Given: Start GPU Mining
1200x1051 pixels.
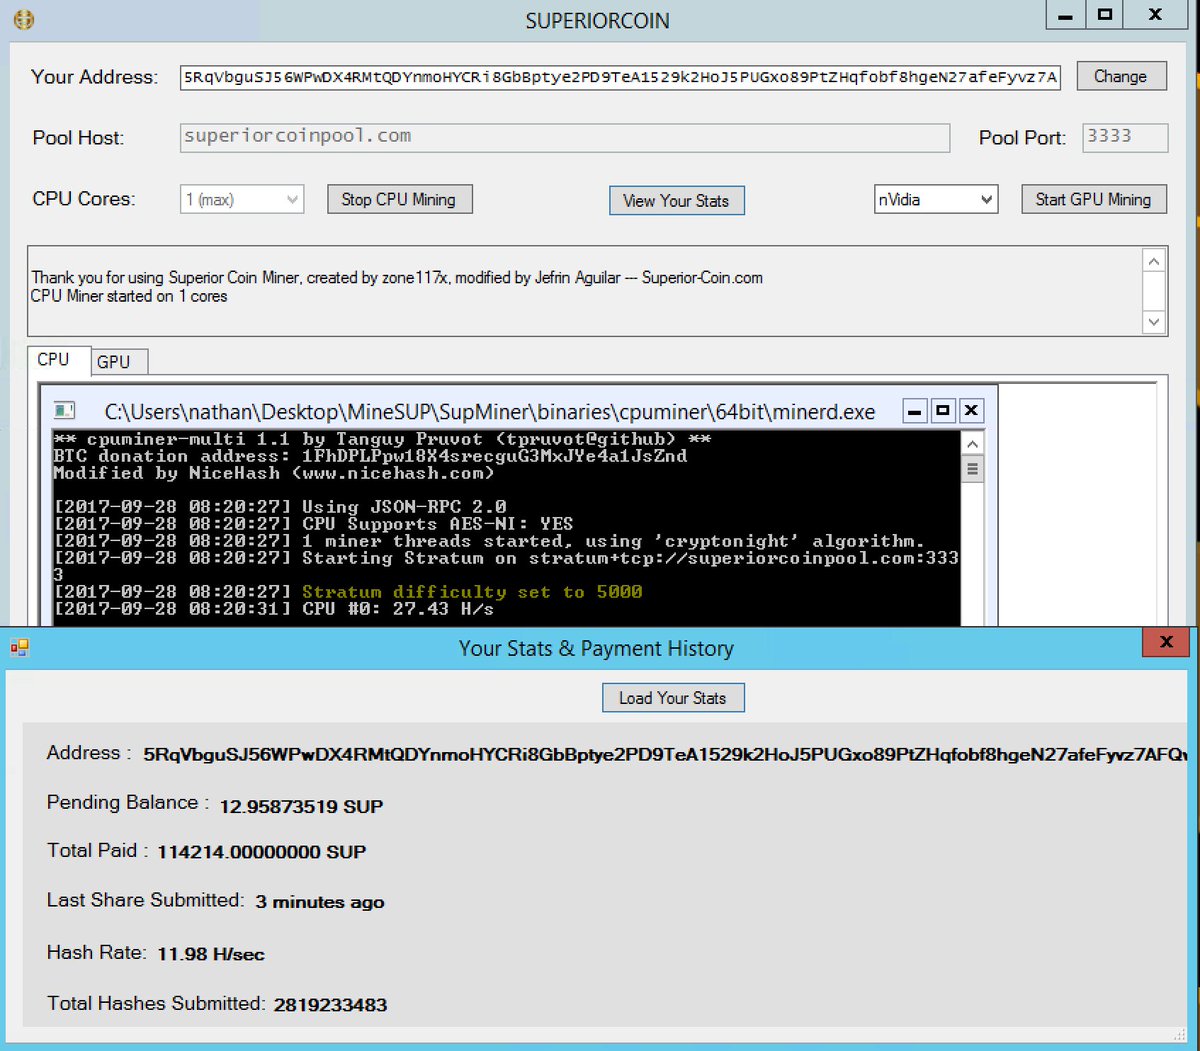Looking at the screenshot, I should coord(1093,199).
